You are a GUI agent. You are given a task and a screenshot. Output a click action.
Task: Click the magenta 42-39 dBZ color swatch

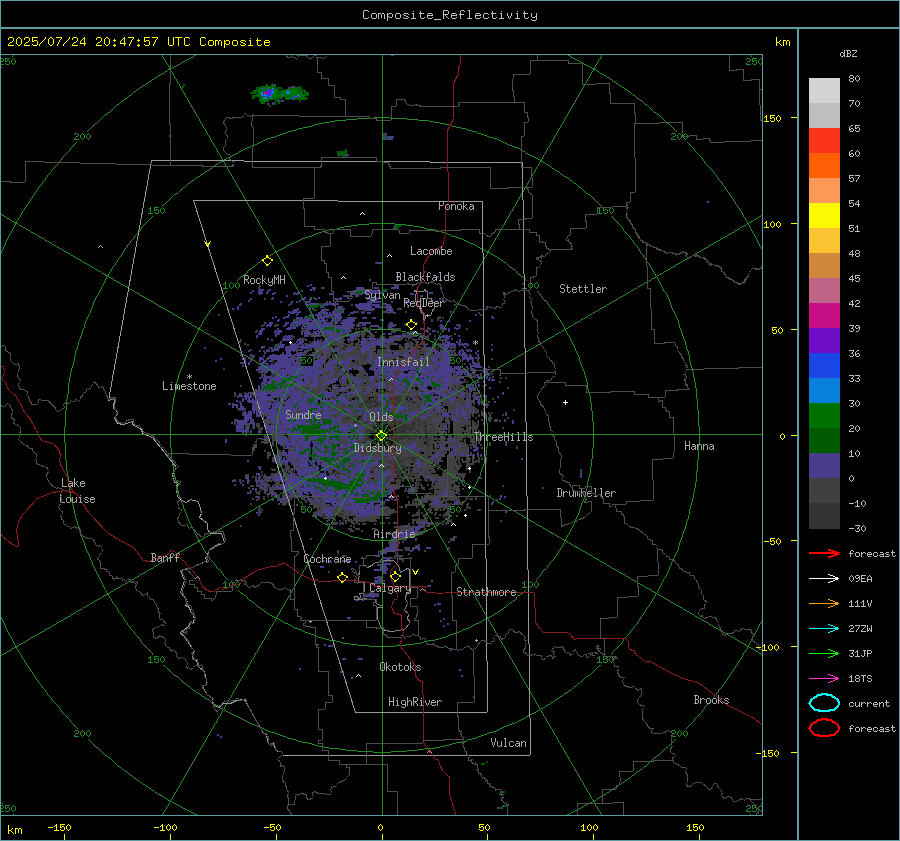pos(824,316)
